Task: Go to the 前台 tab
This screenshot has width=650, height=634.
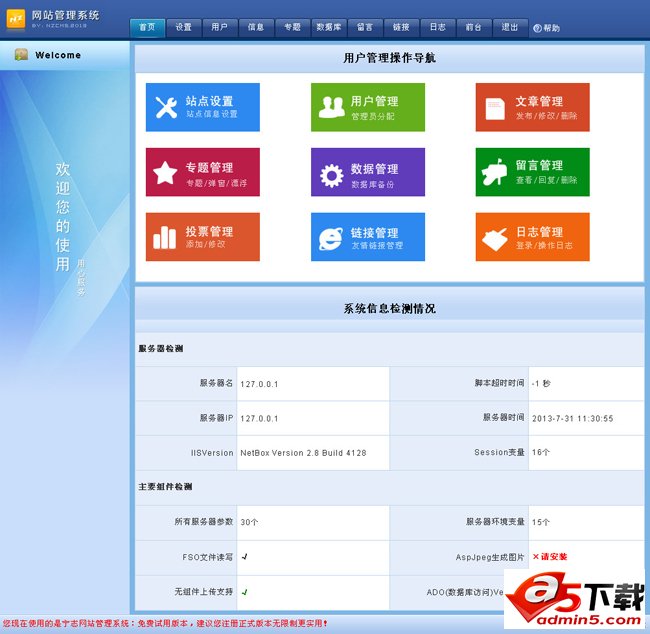Action: pos(473,27)
